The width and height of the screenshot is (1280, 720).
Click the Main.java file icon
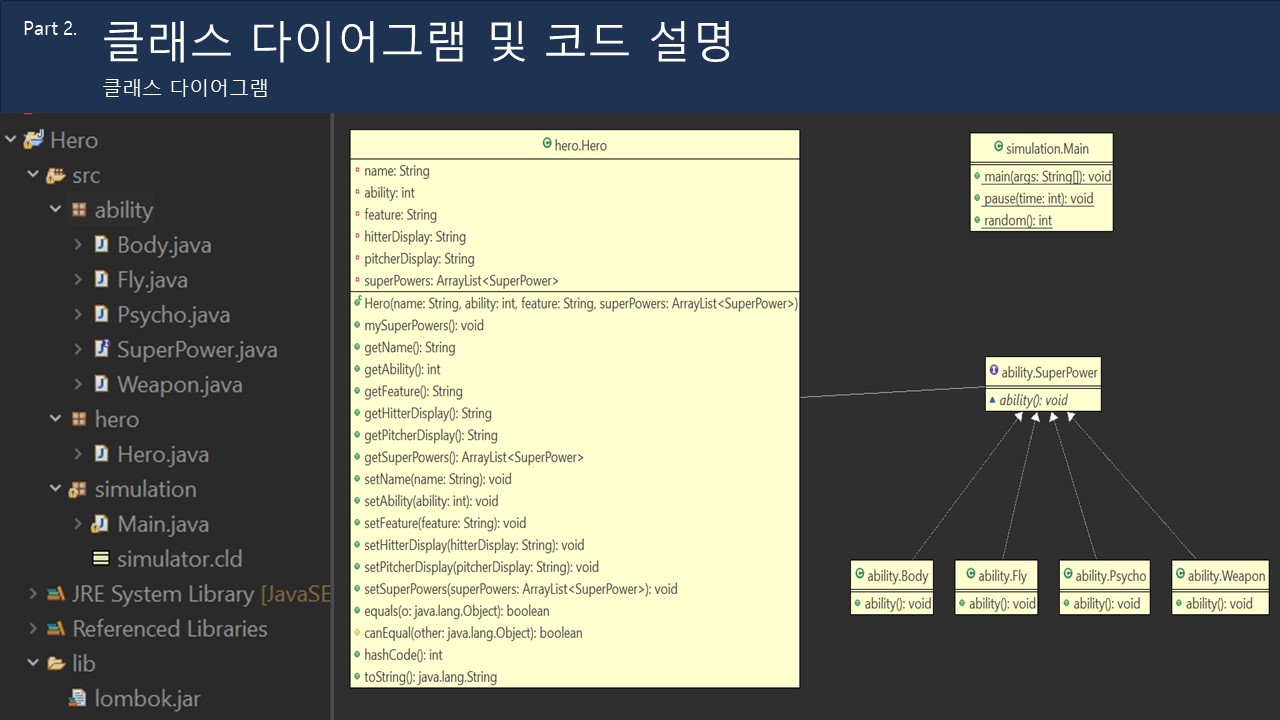coord(100,524)
